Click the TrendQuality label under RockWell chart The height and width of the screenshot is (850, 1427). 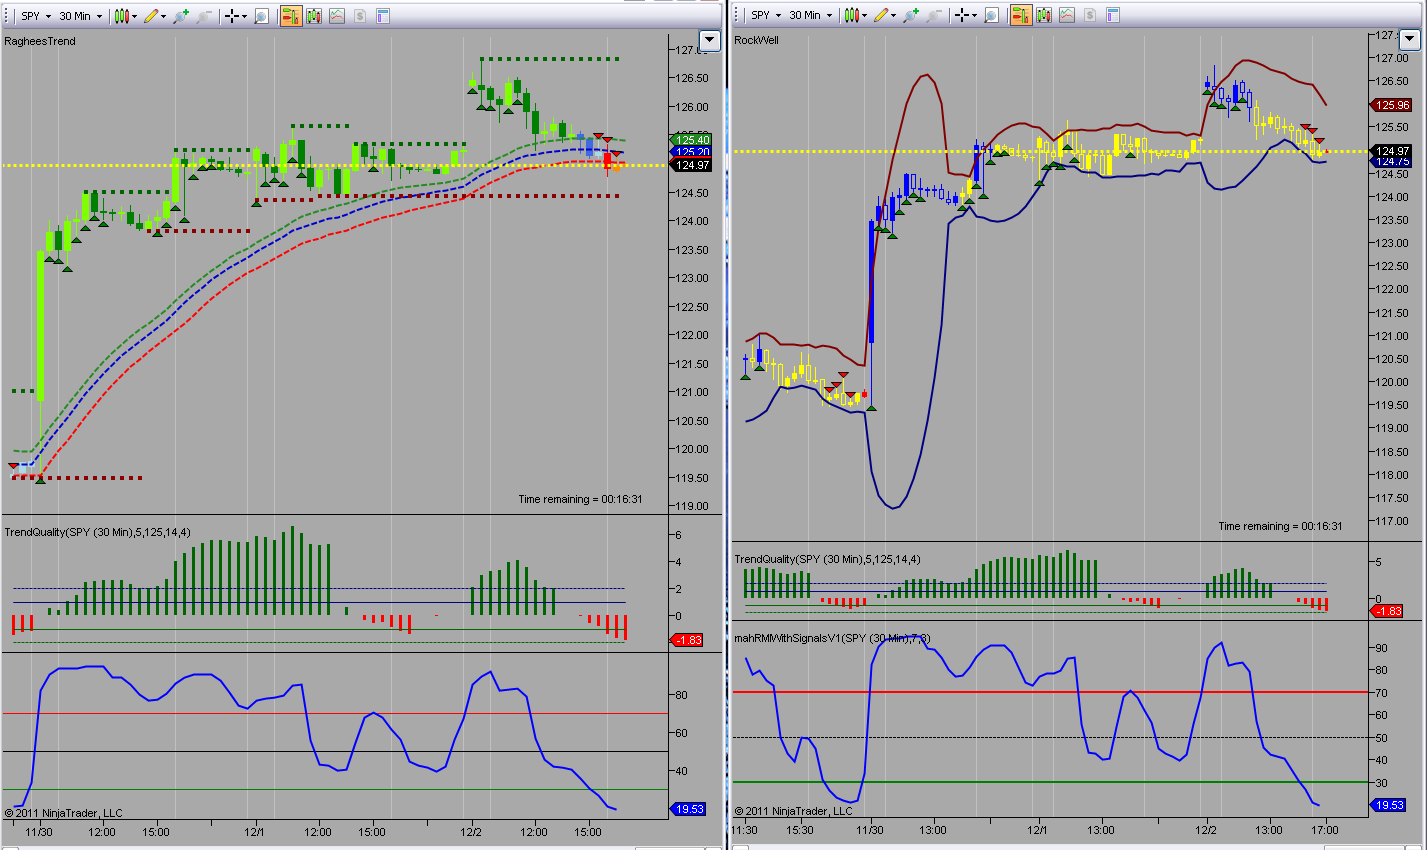(827, 559)
